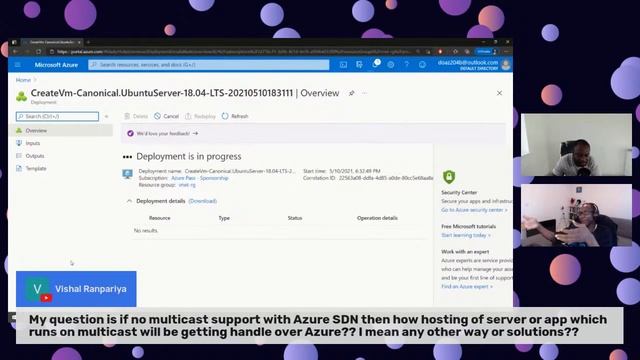Close the deployment Overview blade
The height and width of the screenshot is (360, 640).
(x=499, y=93)
